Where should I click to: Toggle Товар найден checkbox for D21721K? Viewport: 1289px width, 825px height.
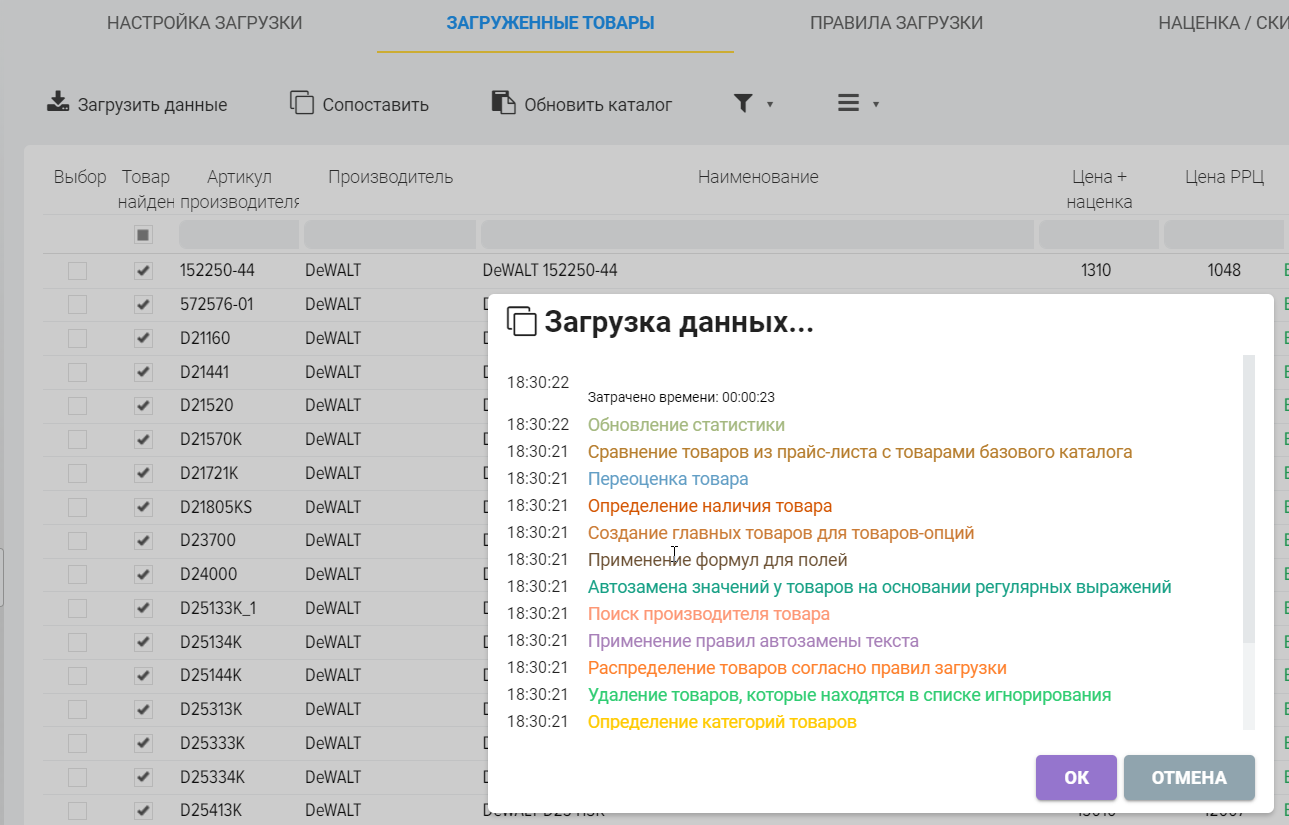(143, 473)
